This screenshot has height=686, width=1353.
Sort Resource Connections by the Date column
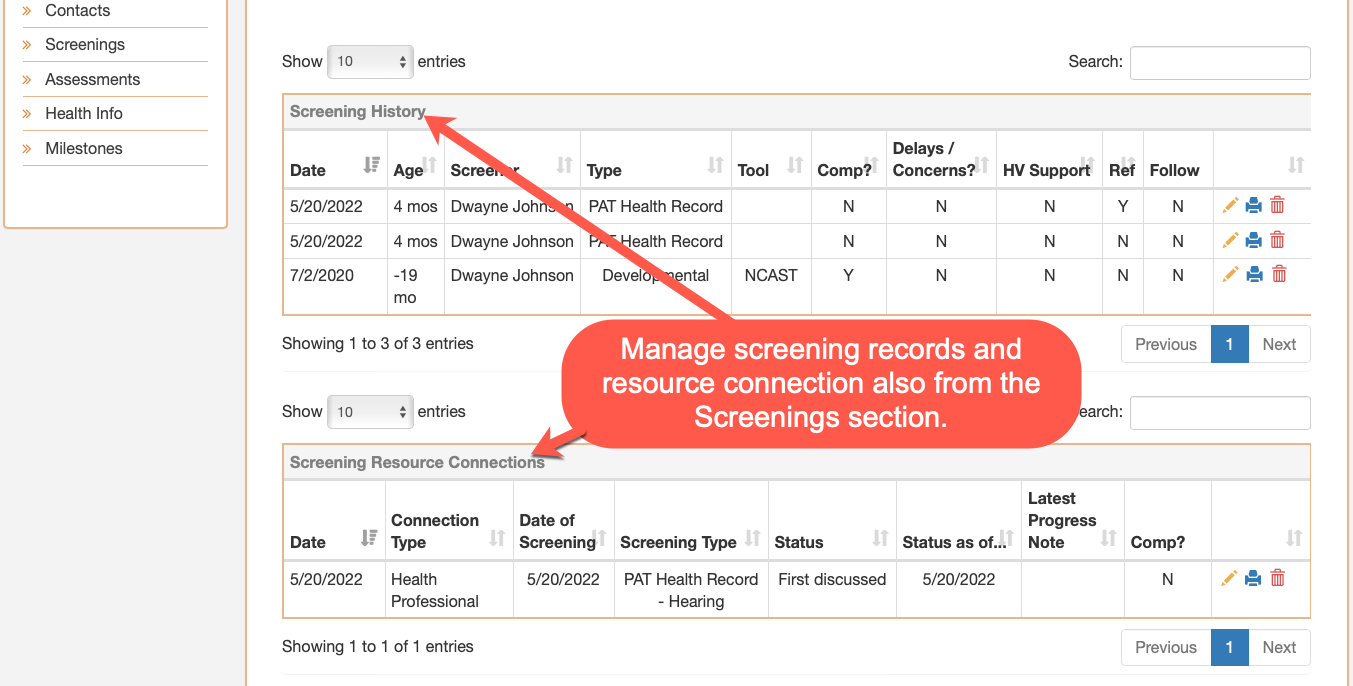coord(334,520)
